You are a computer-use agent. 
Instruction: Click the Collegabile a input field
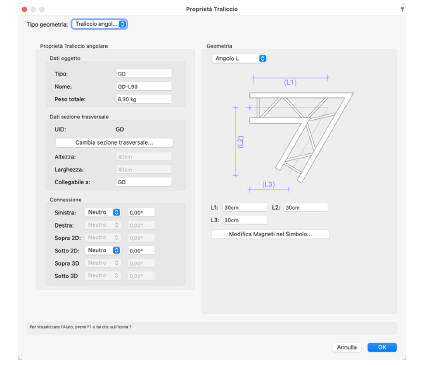144,182
